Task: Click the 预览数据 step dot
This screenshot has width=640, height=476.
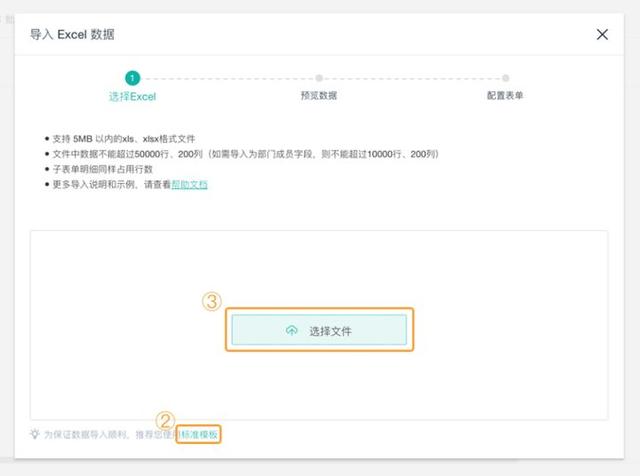Action: point(319,78)
